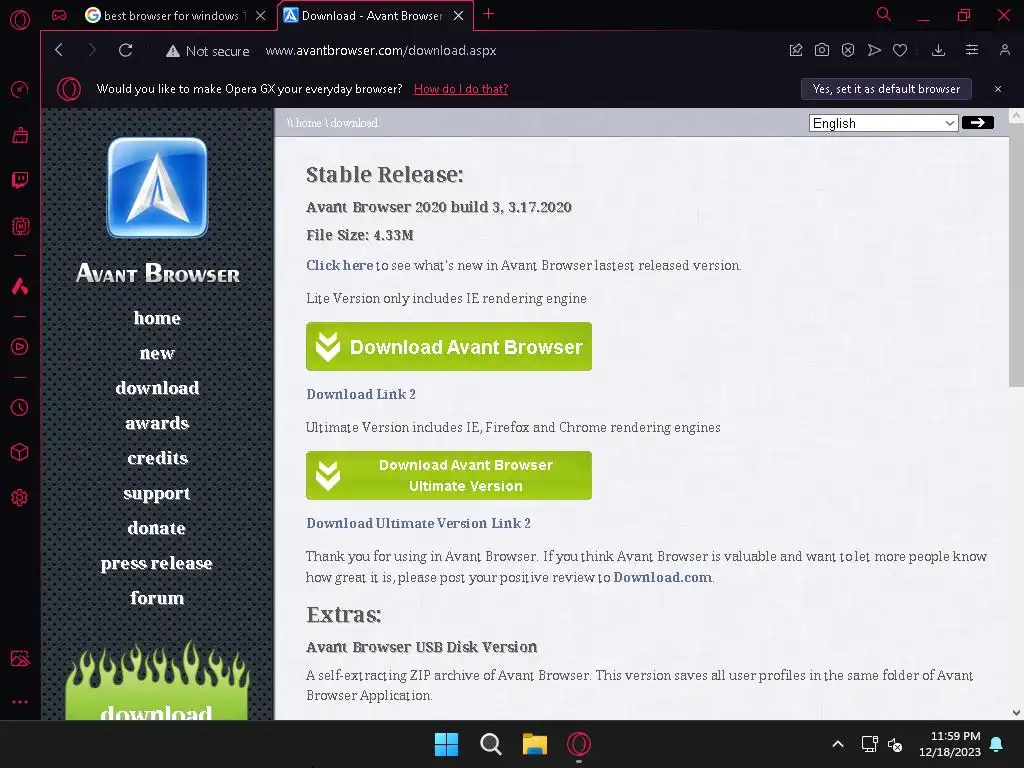The image size is (1024, 768).
Task: Click Yes, set it as default browser
Action: (886, 89)
